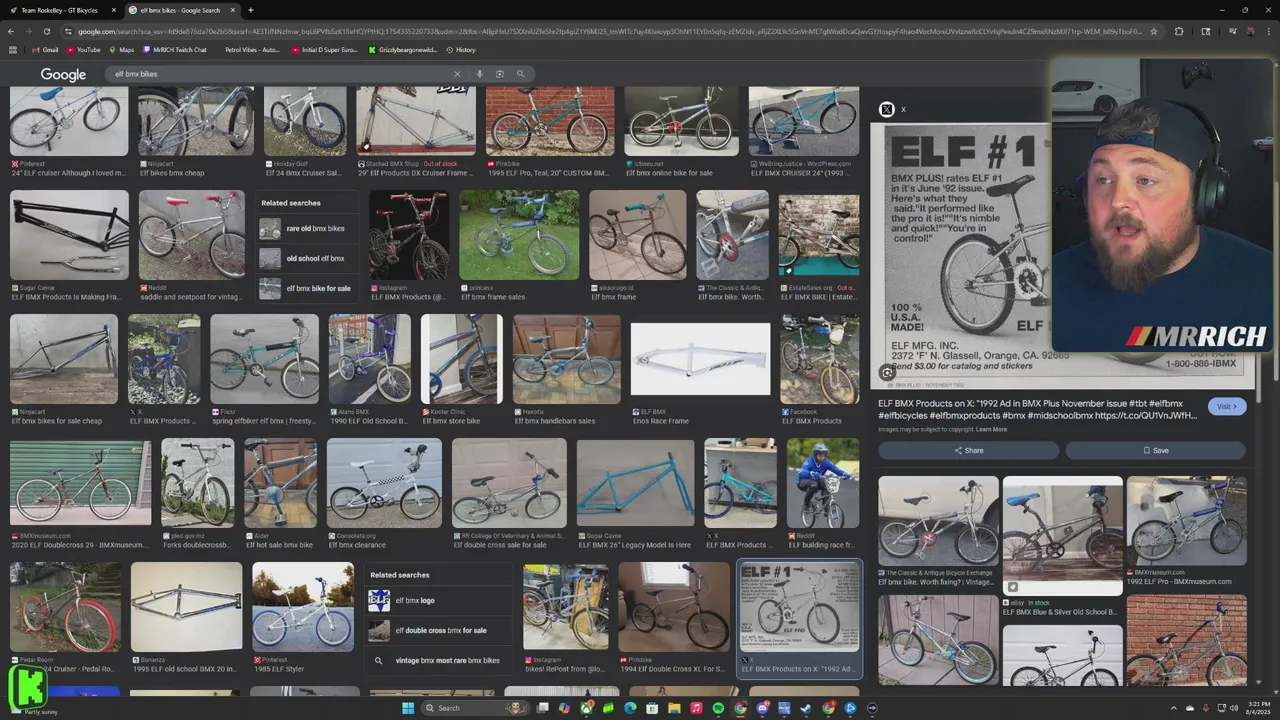Viewport: 1280px width, 720px height.
Task: Open Steam from the taskbar
Action: (x=806, y=708)
